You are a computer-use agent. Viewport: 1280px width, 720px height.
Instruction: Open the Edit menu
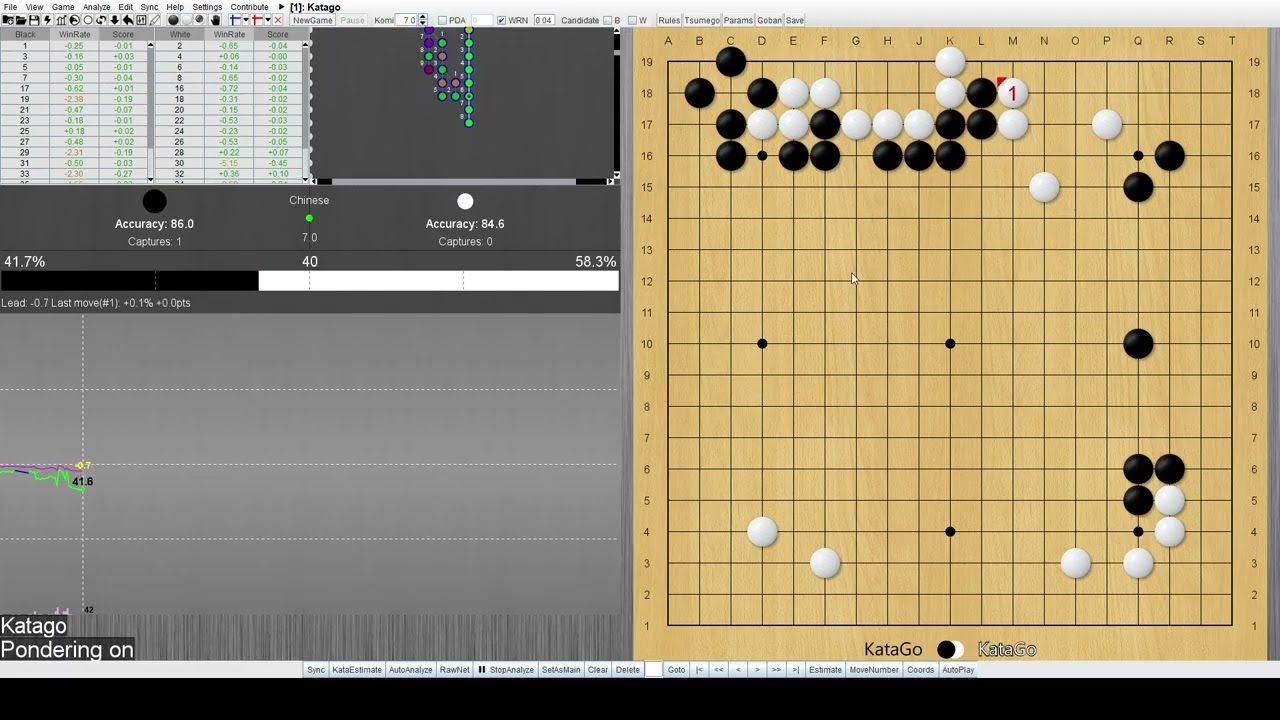point(125,7)
